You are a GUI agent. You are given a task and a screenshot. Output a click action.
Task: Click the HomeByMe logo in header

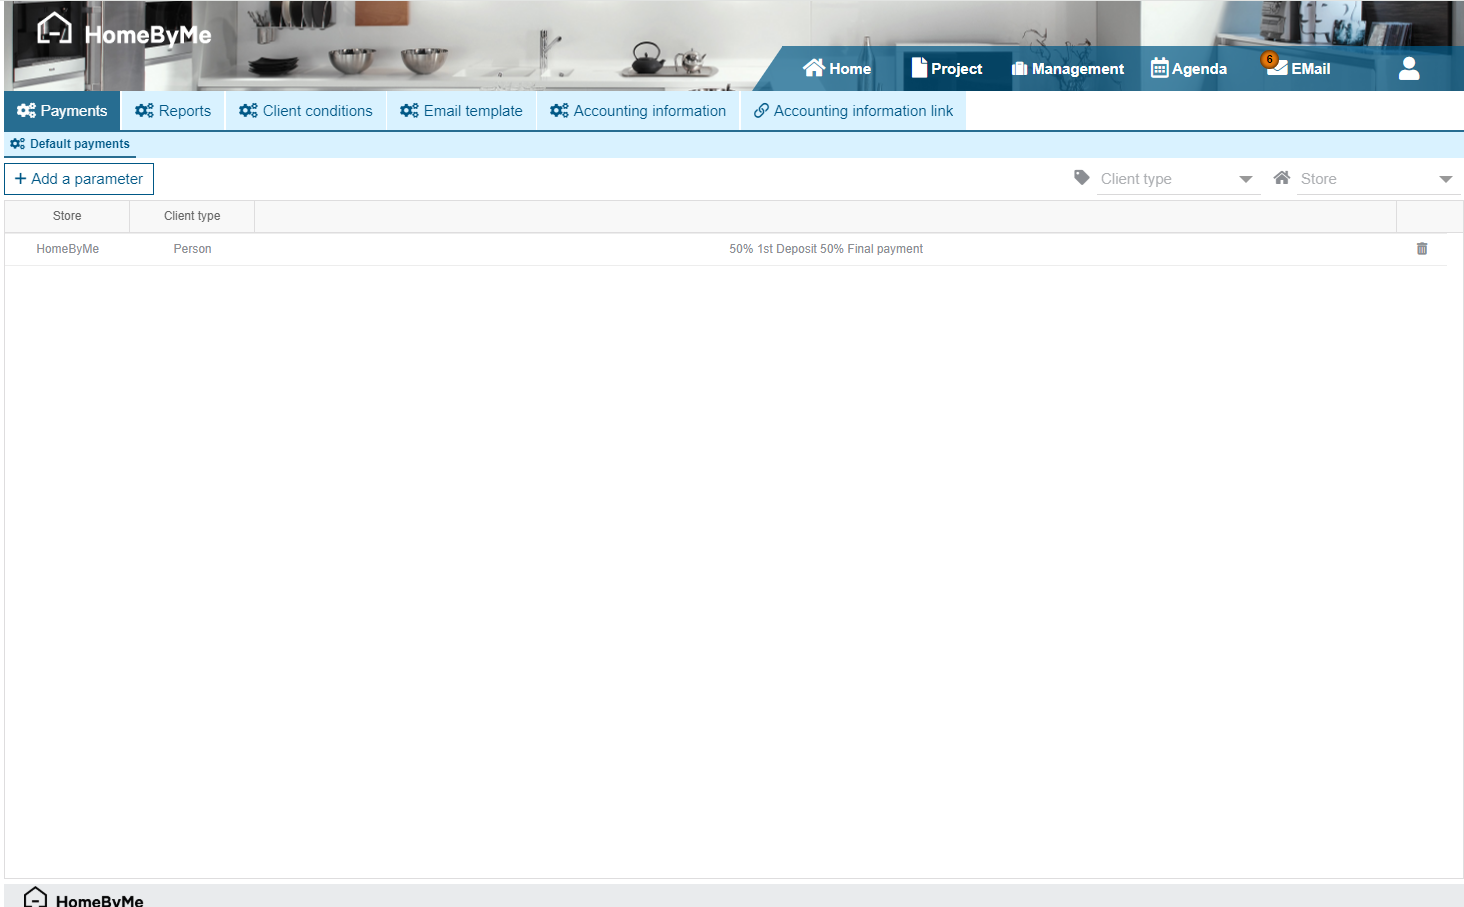pyautogui.click(x=123, y=33)
